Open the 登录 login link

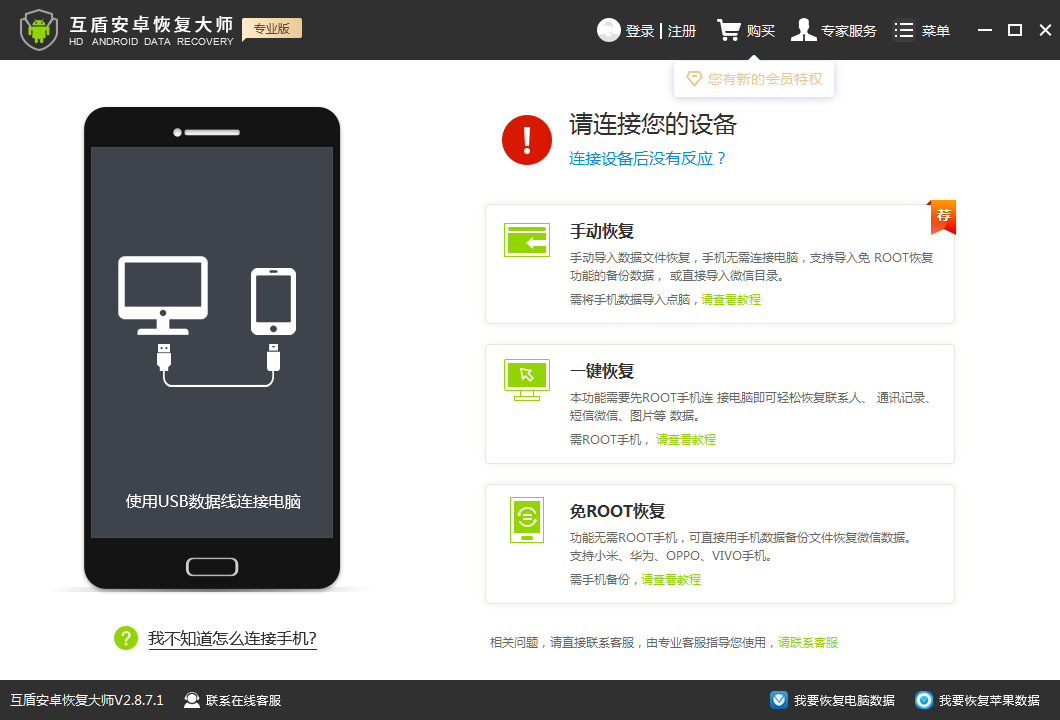[640, 31]
